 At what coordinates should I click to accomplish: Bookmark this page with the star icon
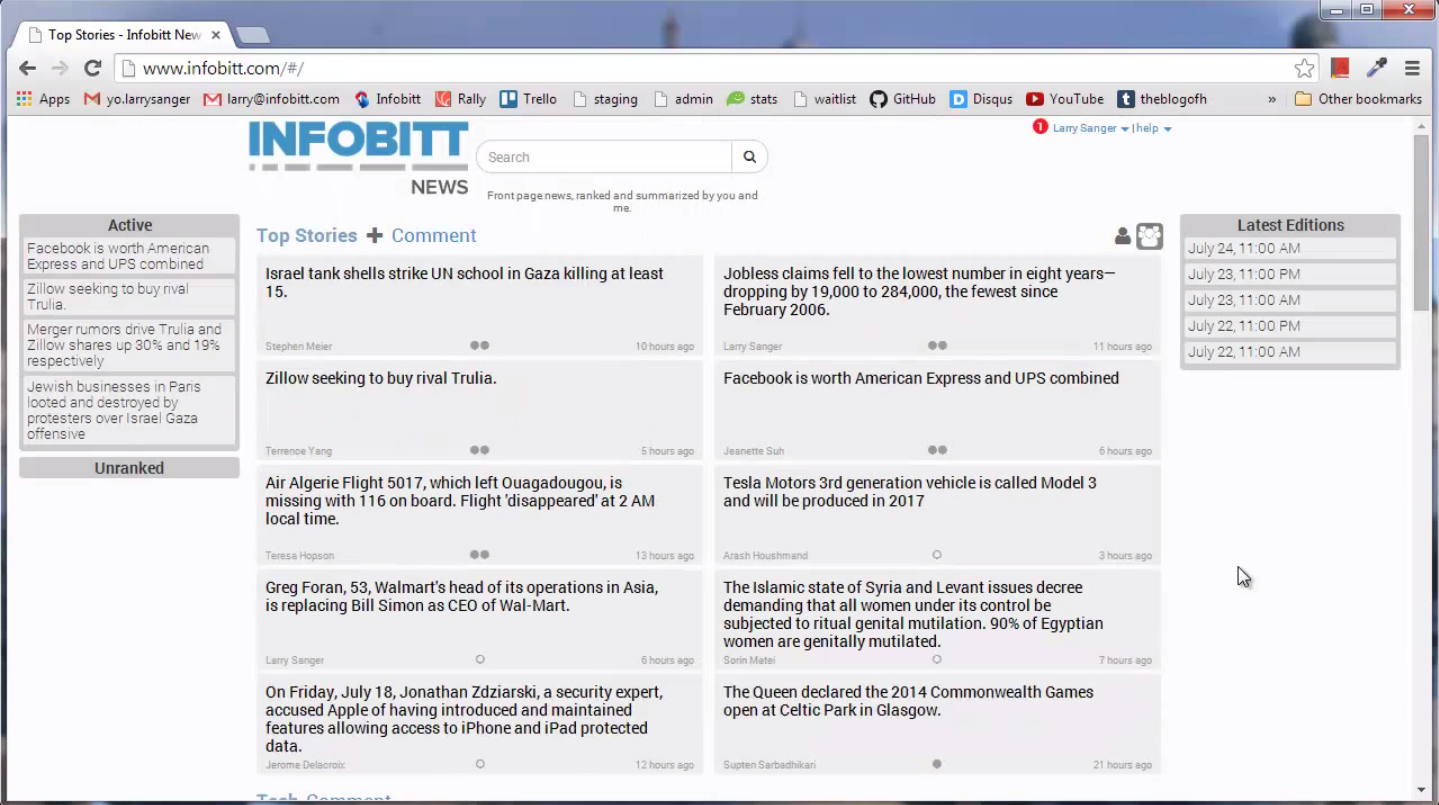(1304, 68)
